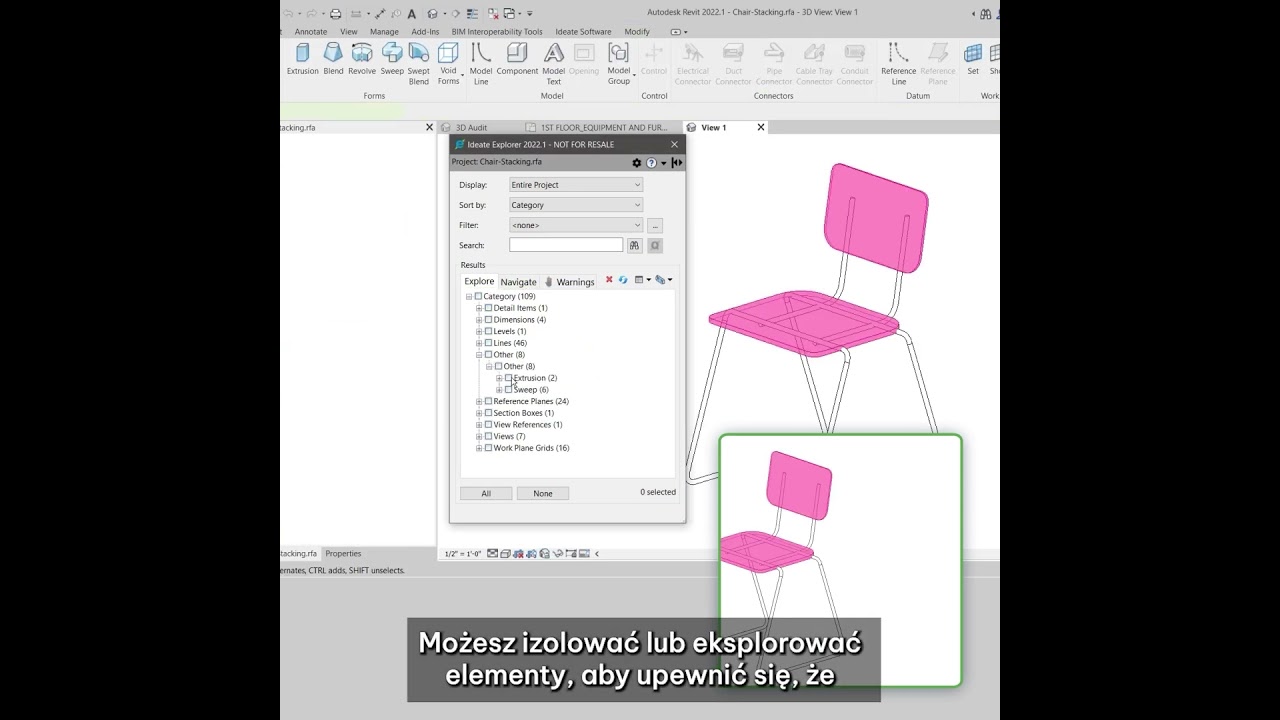Select the Sweep form tool
Screen dimensions: 1280x720
[392, 60]
